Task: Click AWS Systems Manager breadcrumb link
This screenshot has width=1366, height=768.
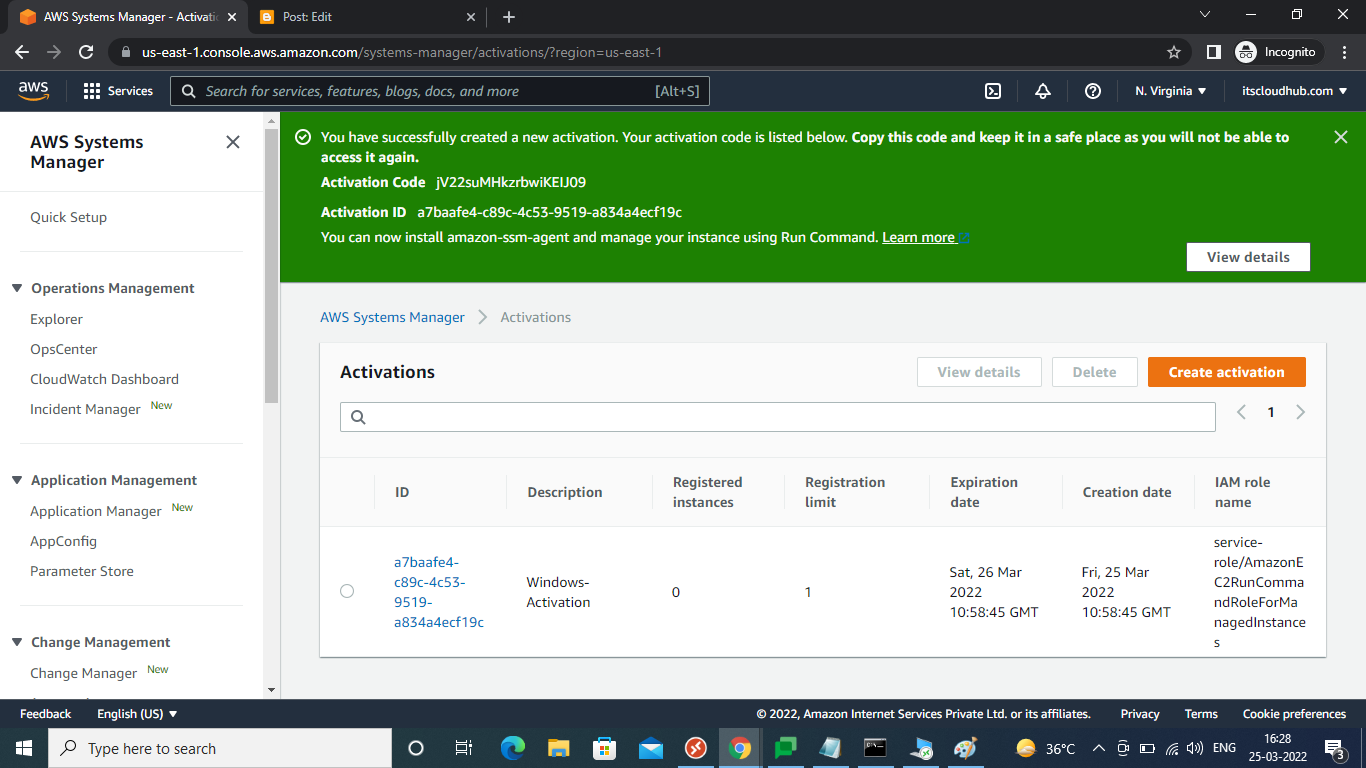Action: point(392,317)
